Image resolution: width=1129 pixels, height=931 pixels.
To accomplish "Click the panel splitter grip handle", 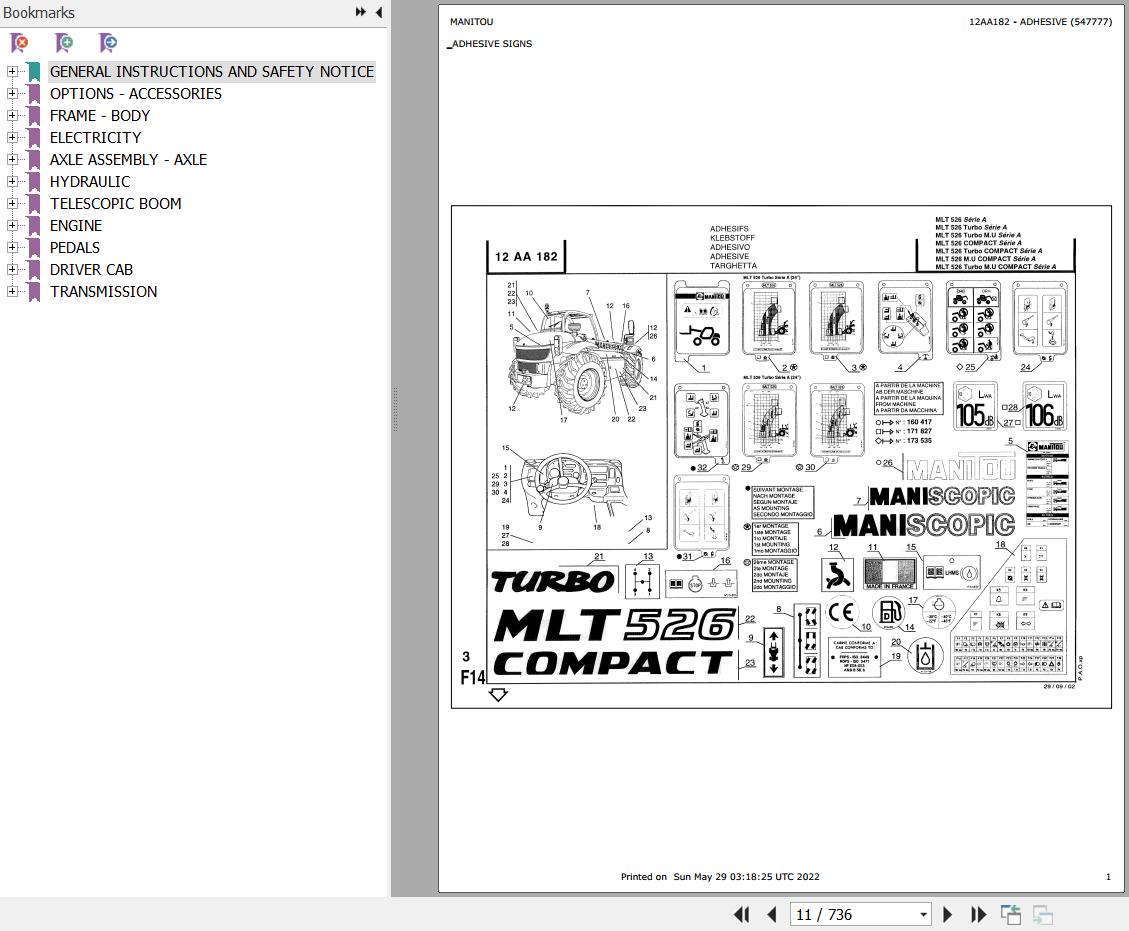I will [x=395, y=409].
